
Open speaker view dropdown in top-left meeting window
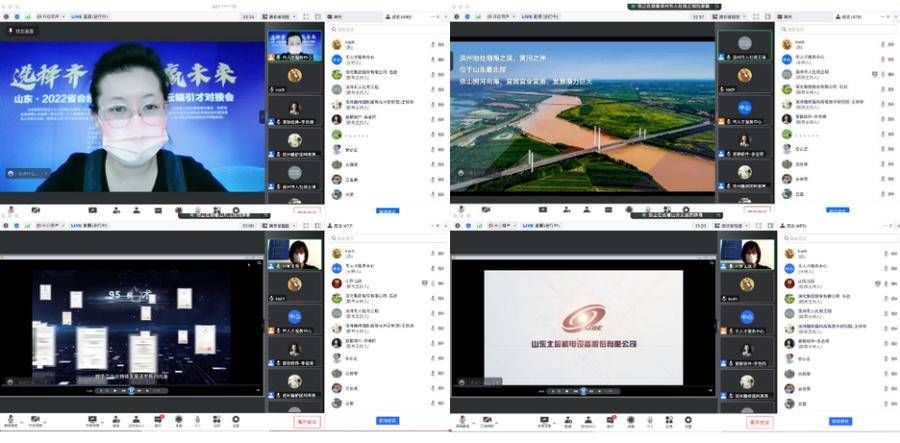tap(280, 17)
